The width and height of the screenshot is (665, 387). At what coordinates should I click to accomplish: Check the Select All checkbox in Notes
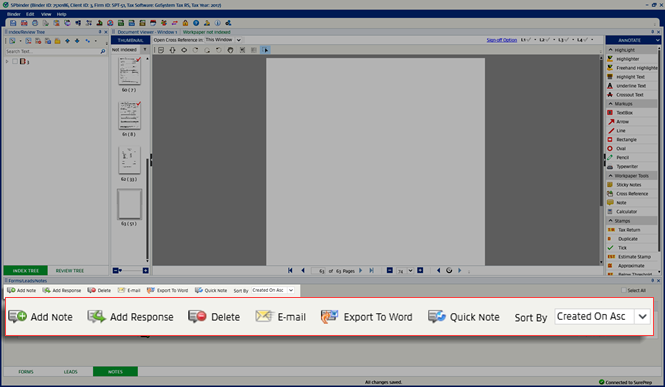[623, 290]
